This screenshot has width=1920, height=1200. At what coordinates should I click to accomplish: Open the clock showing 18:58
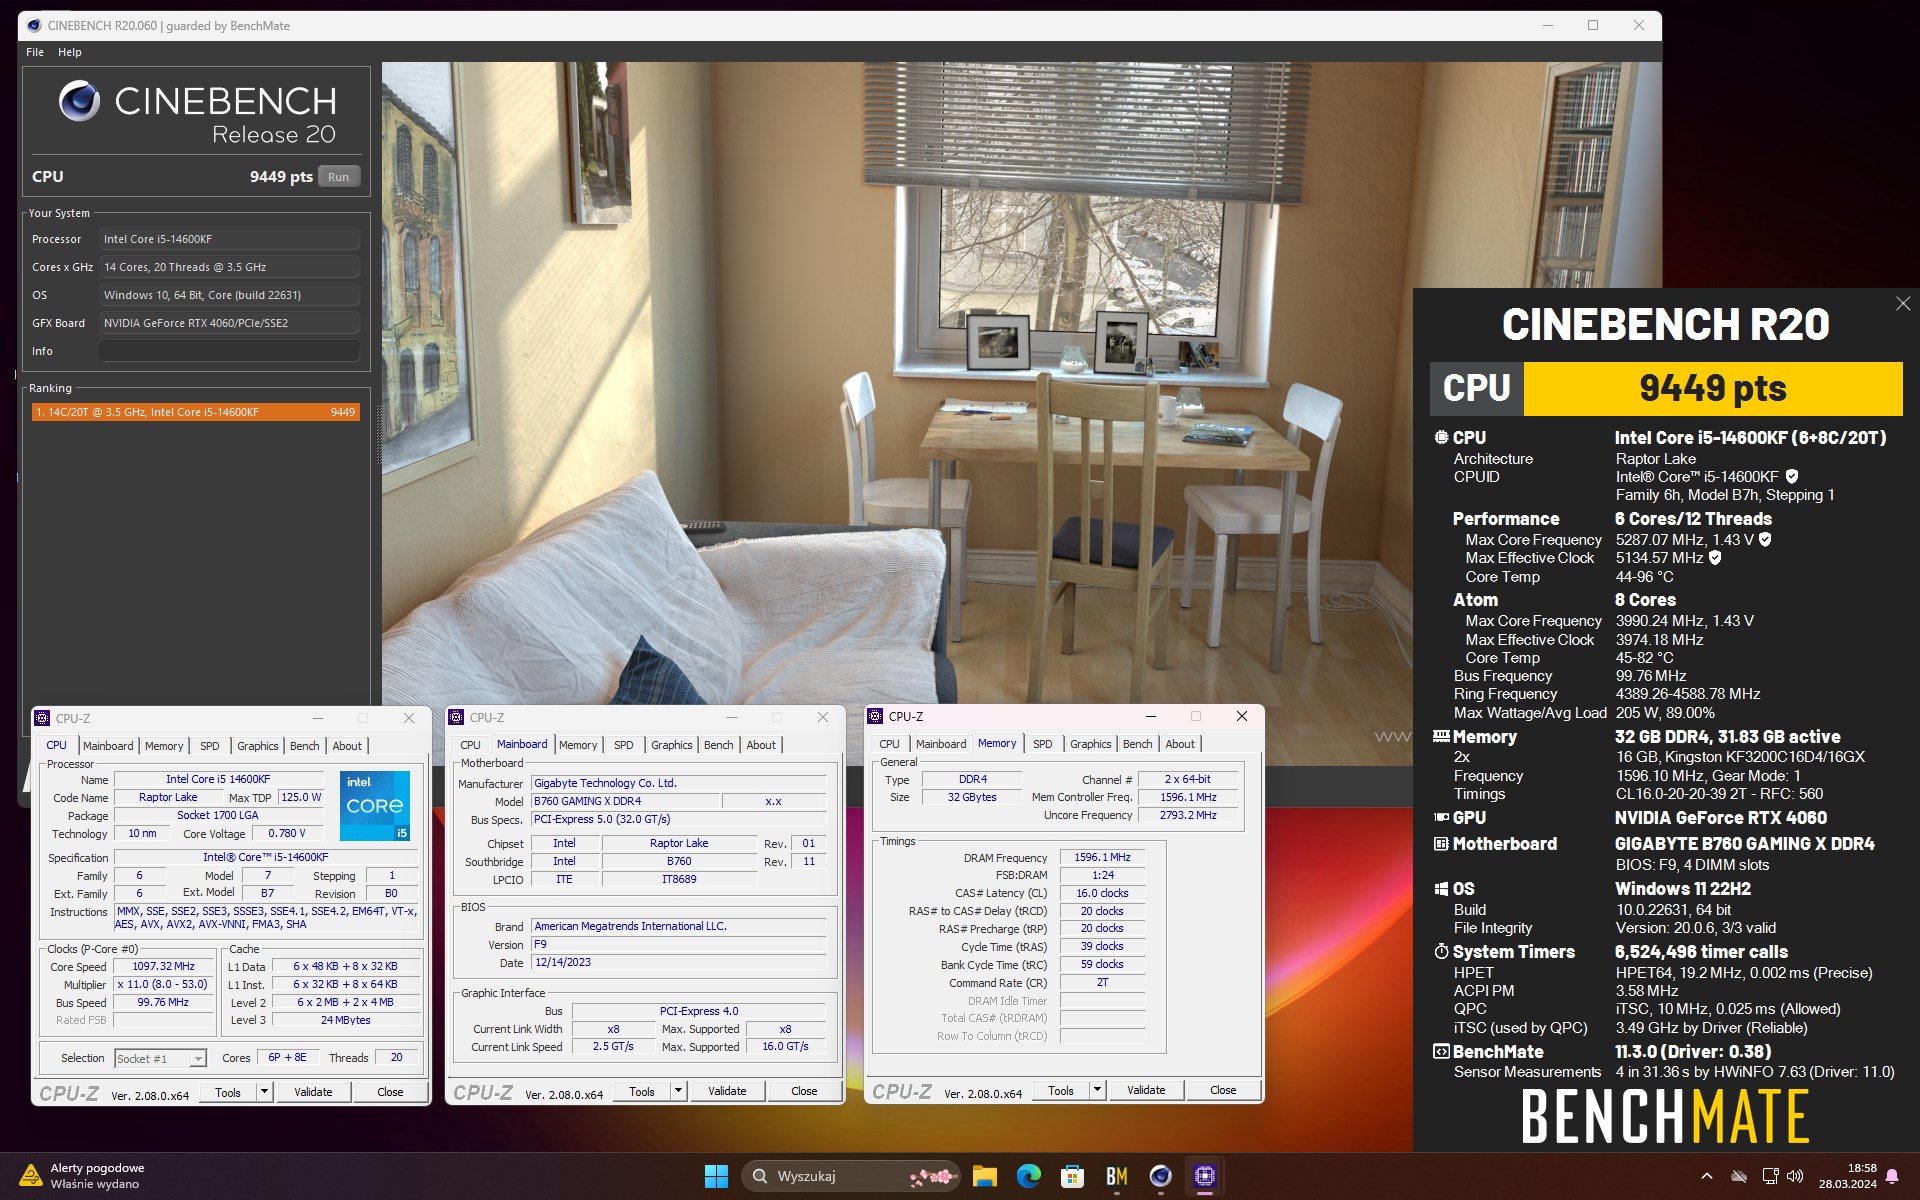(x=1847, y=1176)
